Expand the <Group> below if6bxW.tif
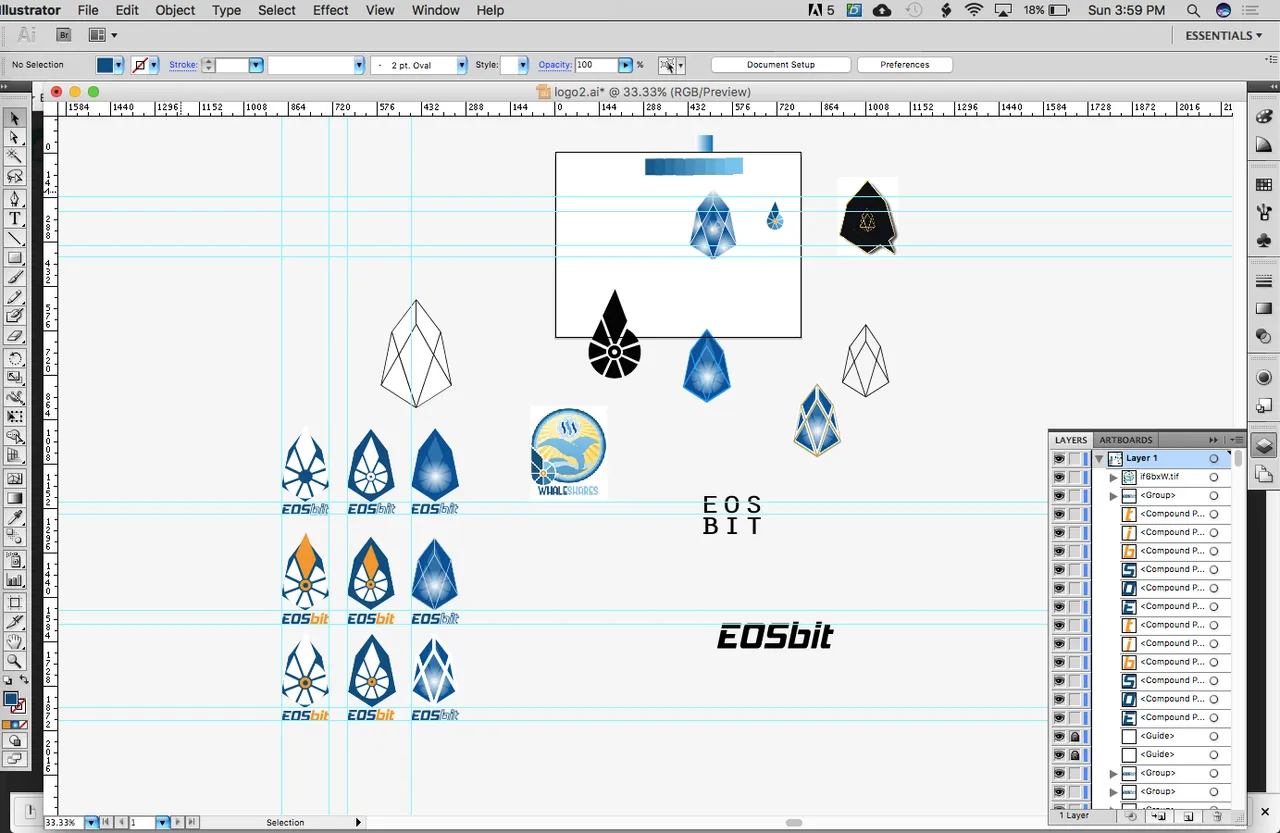1280x833 pixels. [1113, 496]
